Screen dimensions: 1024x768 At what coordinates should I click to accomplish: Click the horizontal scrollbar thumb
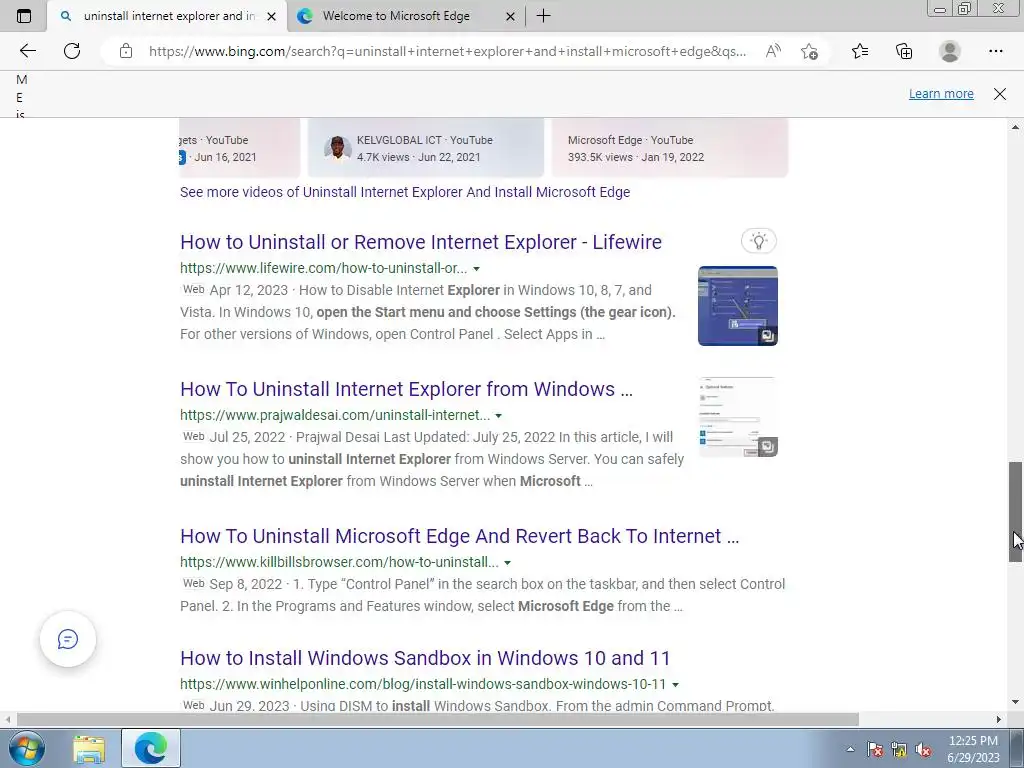pyautogui.click(x=438, y=719)
